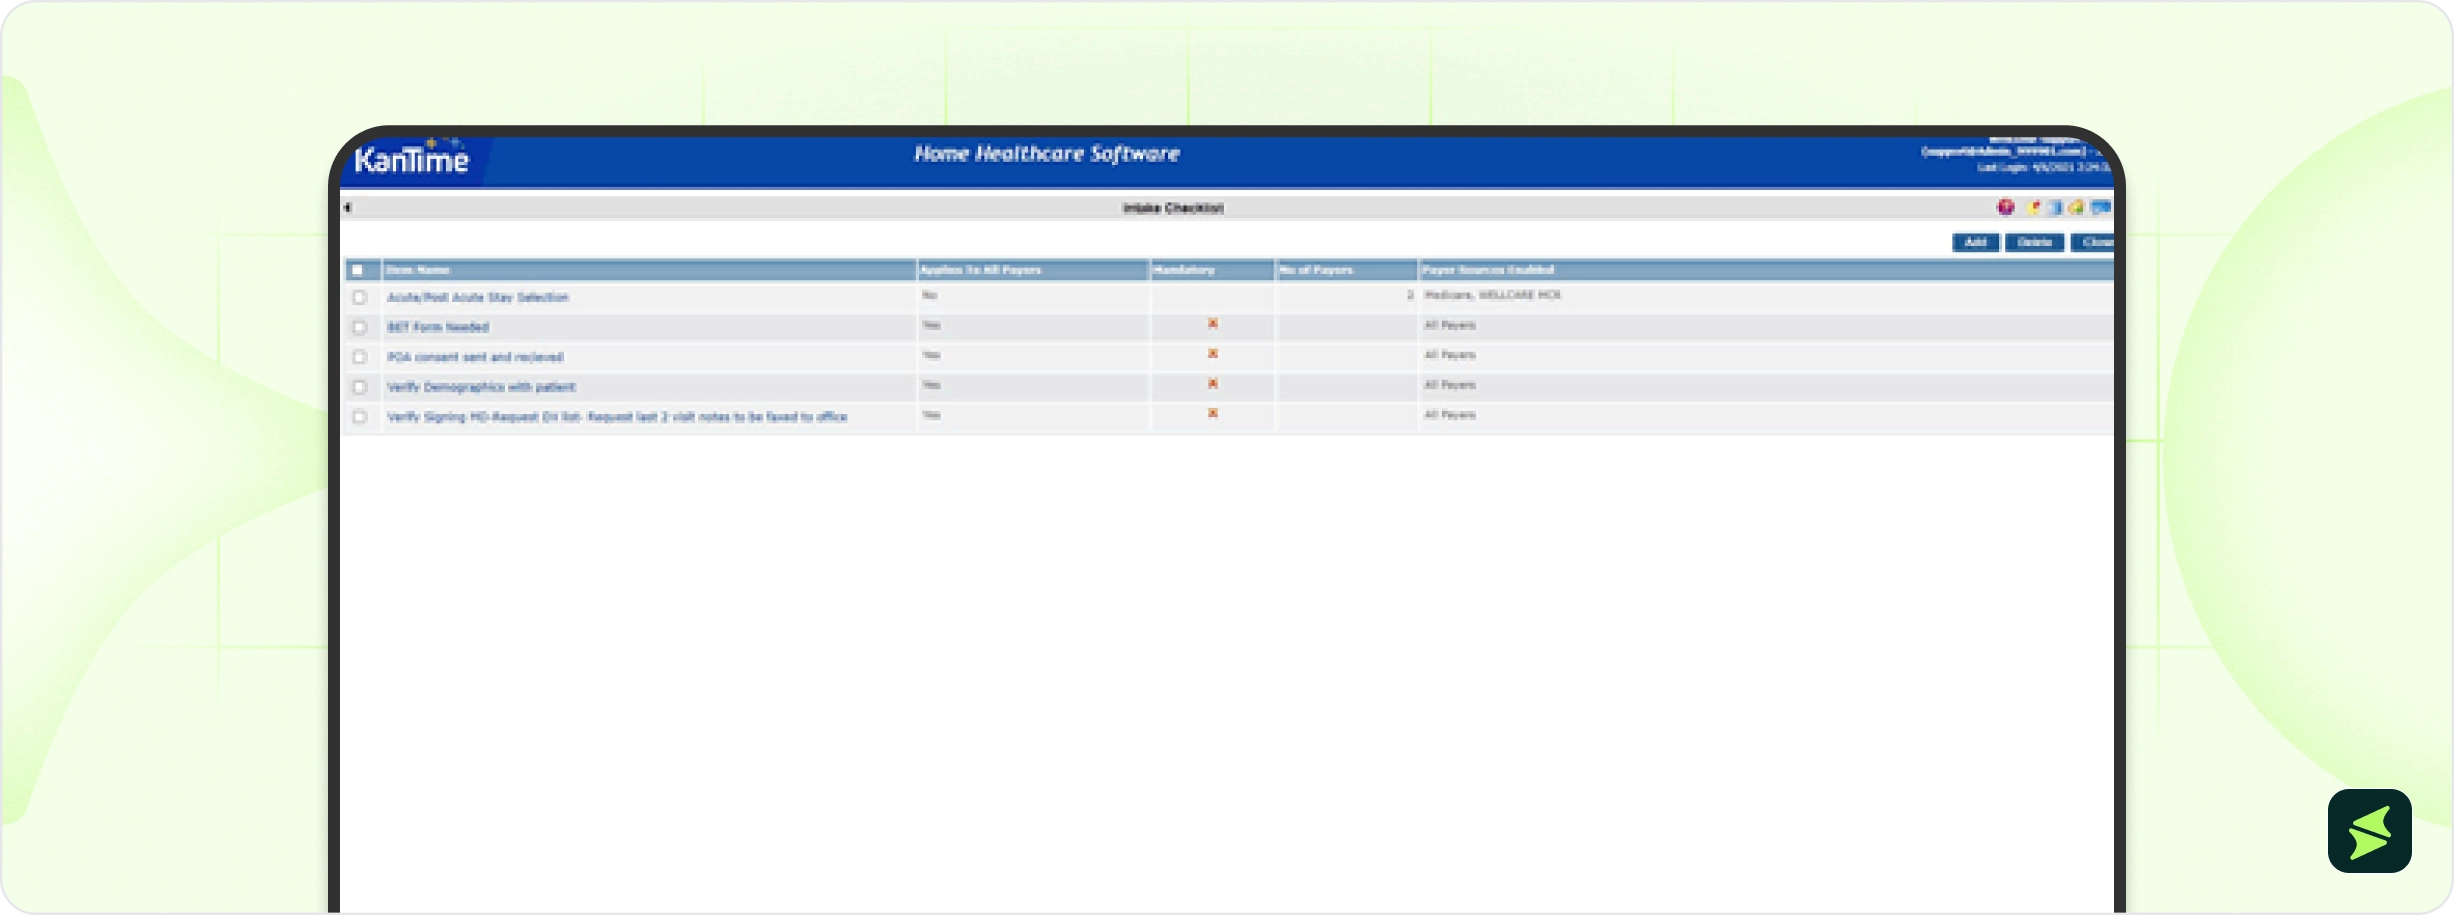Click the Applies To All Payers column header

[x=1033, y=270]
